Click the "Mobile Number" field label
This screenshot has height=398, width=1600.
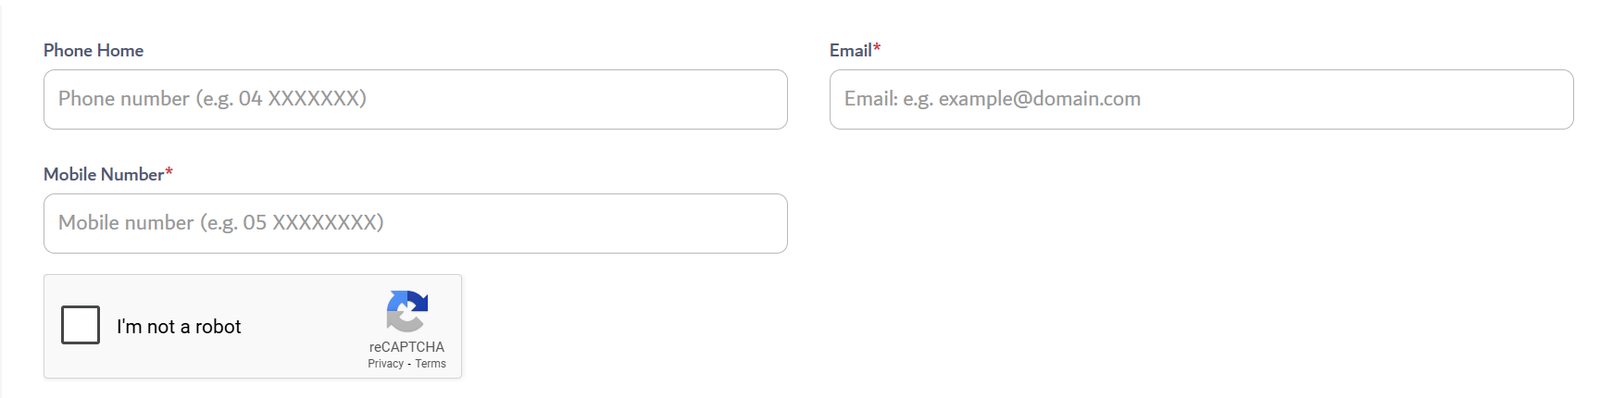click(x=103, y=174)
